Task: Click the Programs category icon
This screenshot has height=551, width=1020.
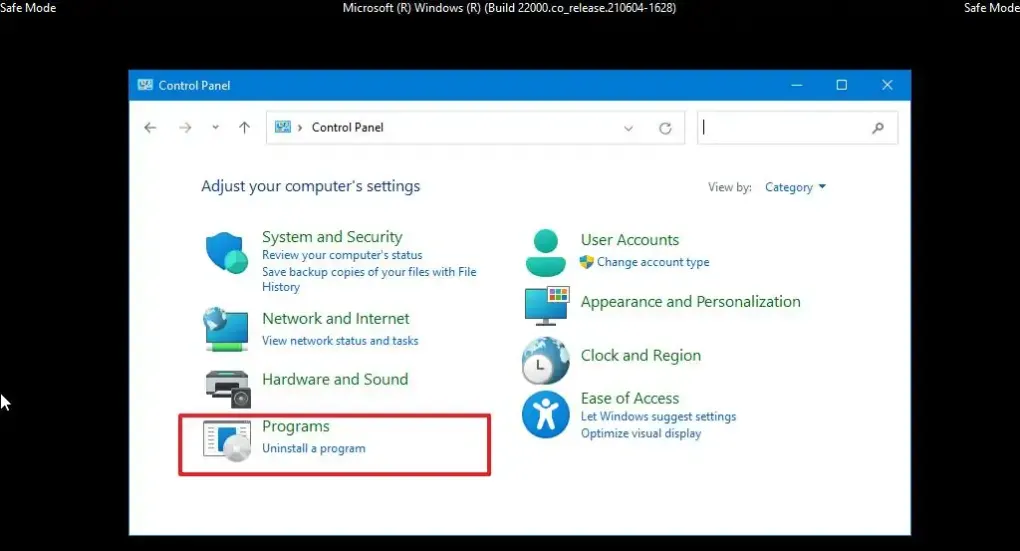Action: pos(227,440)
